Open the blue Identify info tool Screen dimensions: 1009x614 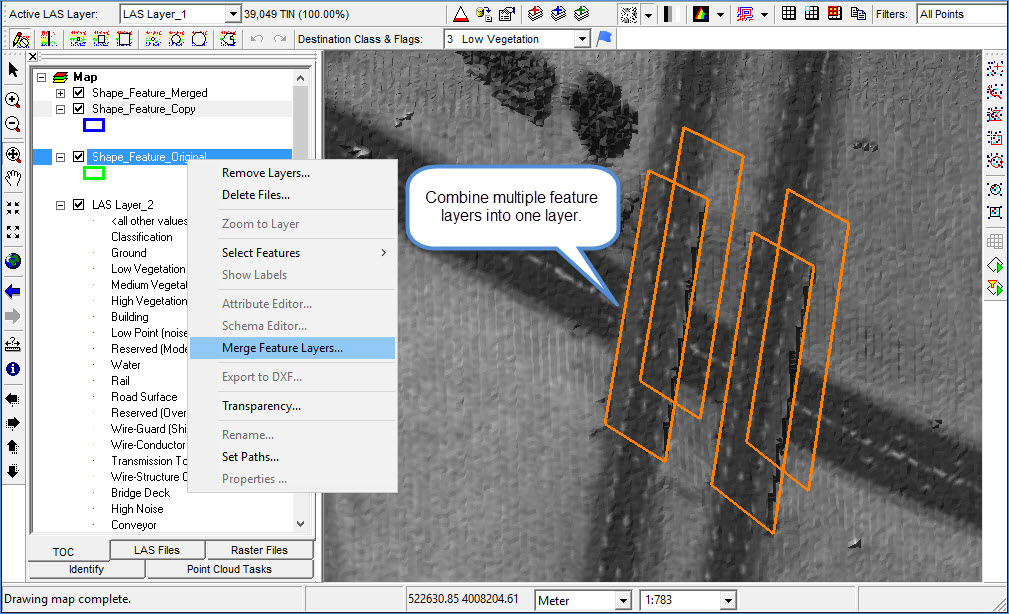13,369
